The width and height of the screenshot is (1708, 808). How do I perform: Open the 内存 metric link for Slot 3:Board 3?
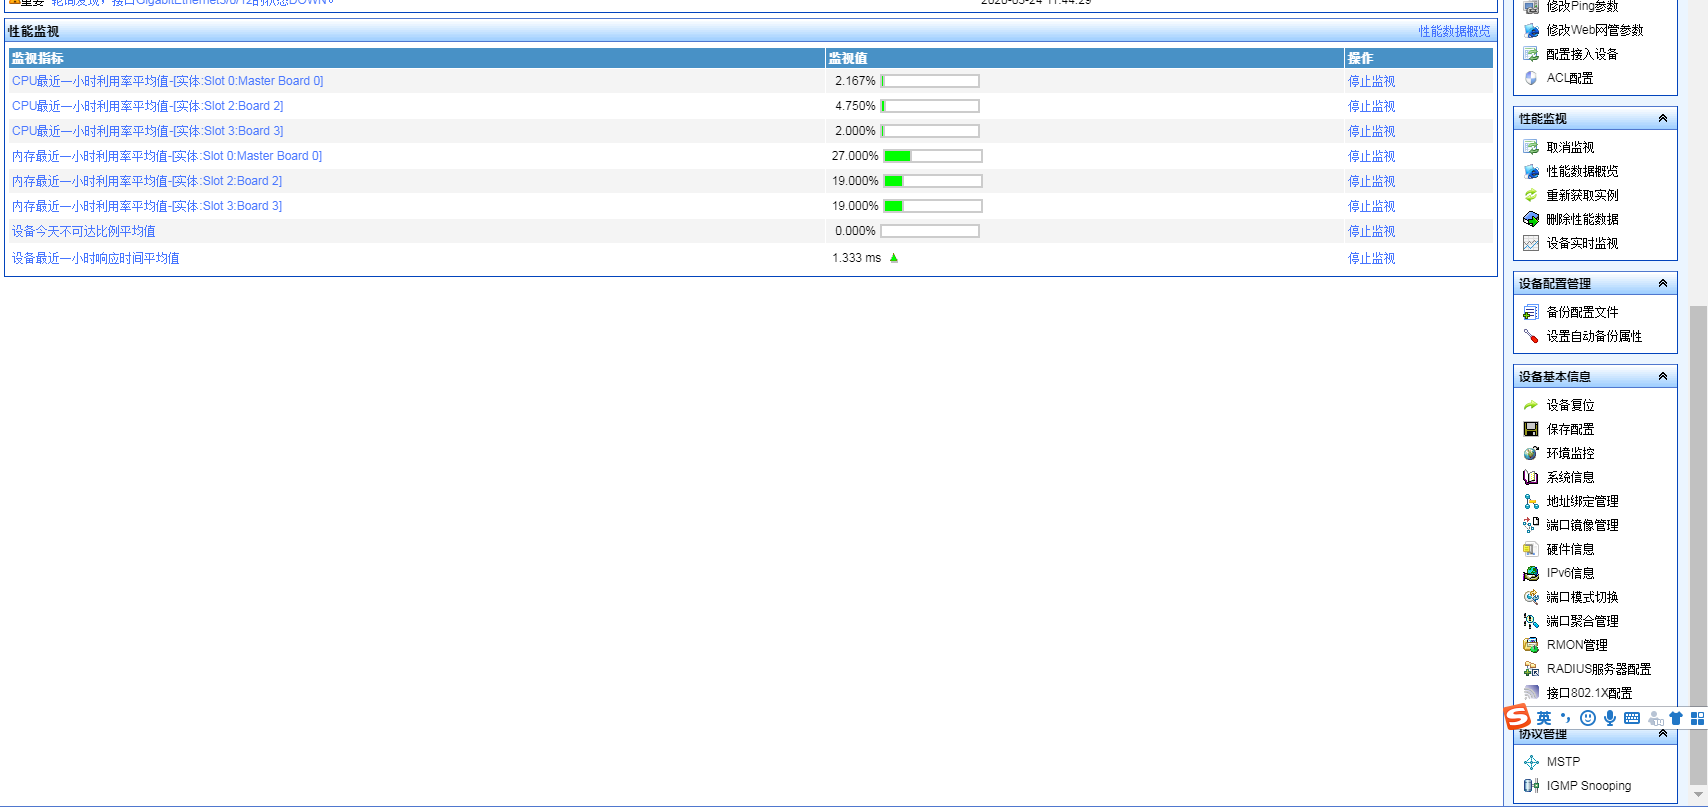pyautogui.click(x=147, y=206)
